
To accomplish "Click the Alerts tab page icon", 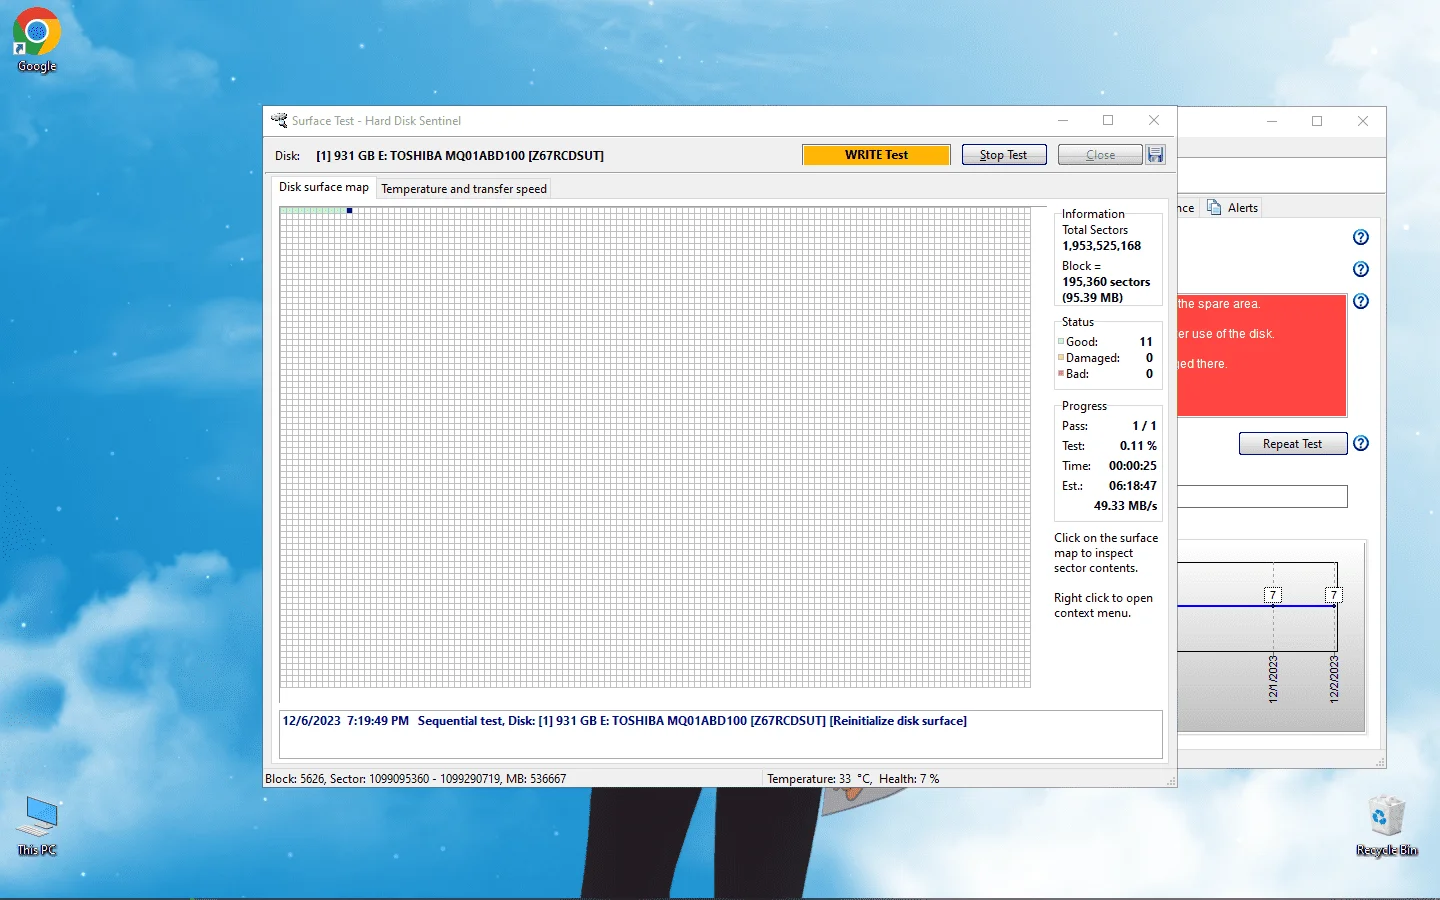I will (x=1214, y=207).
